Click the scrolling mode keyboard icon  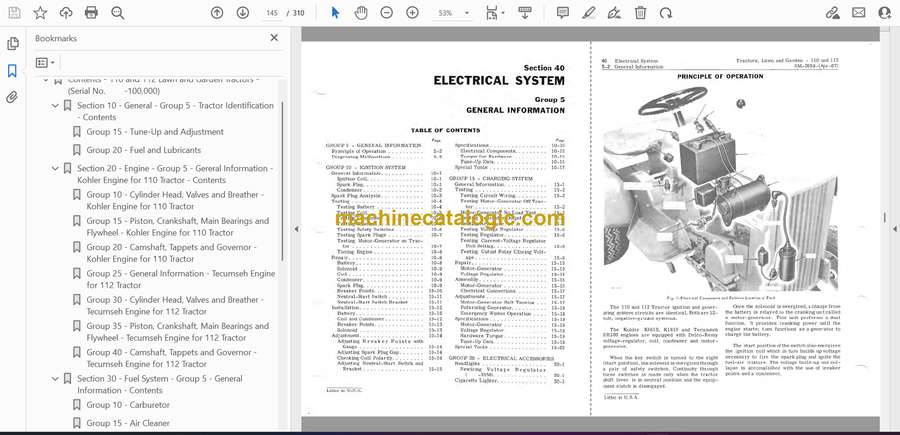(x=525, y=13)
